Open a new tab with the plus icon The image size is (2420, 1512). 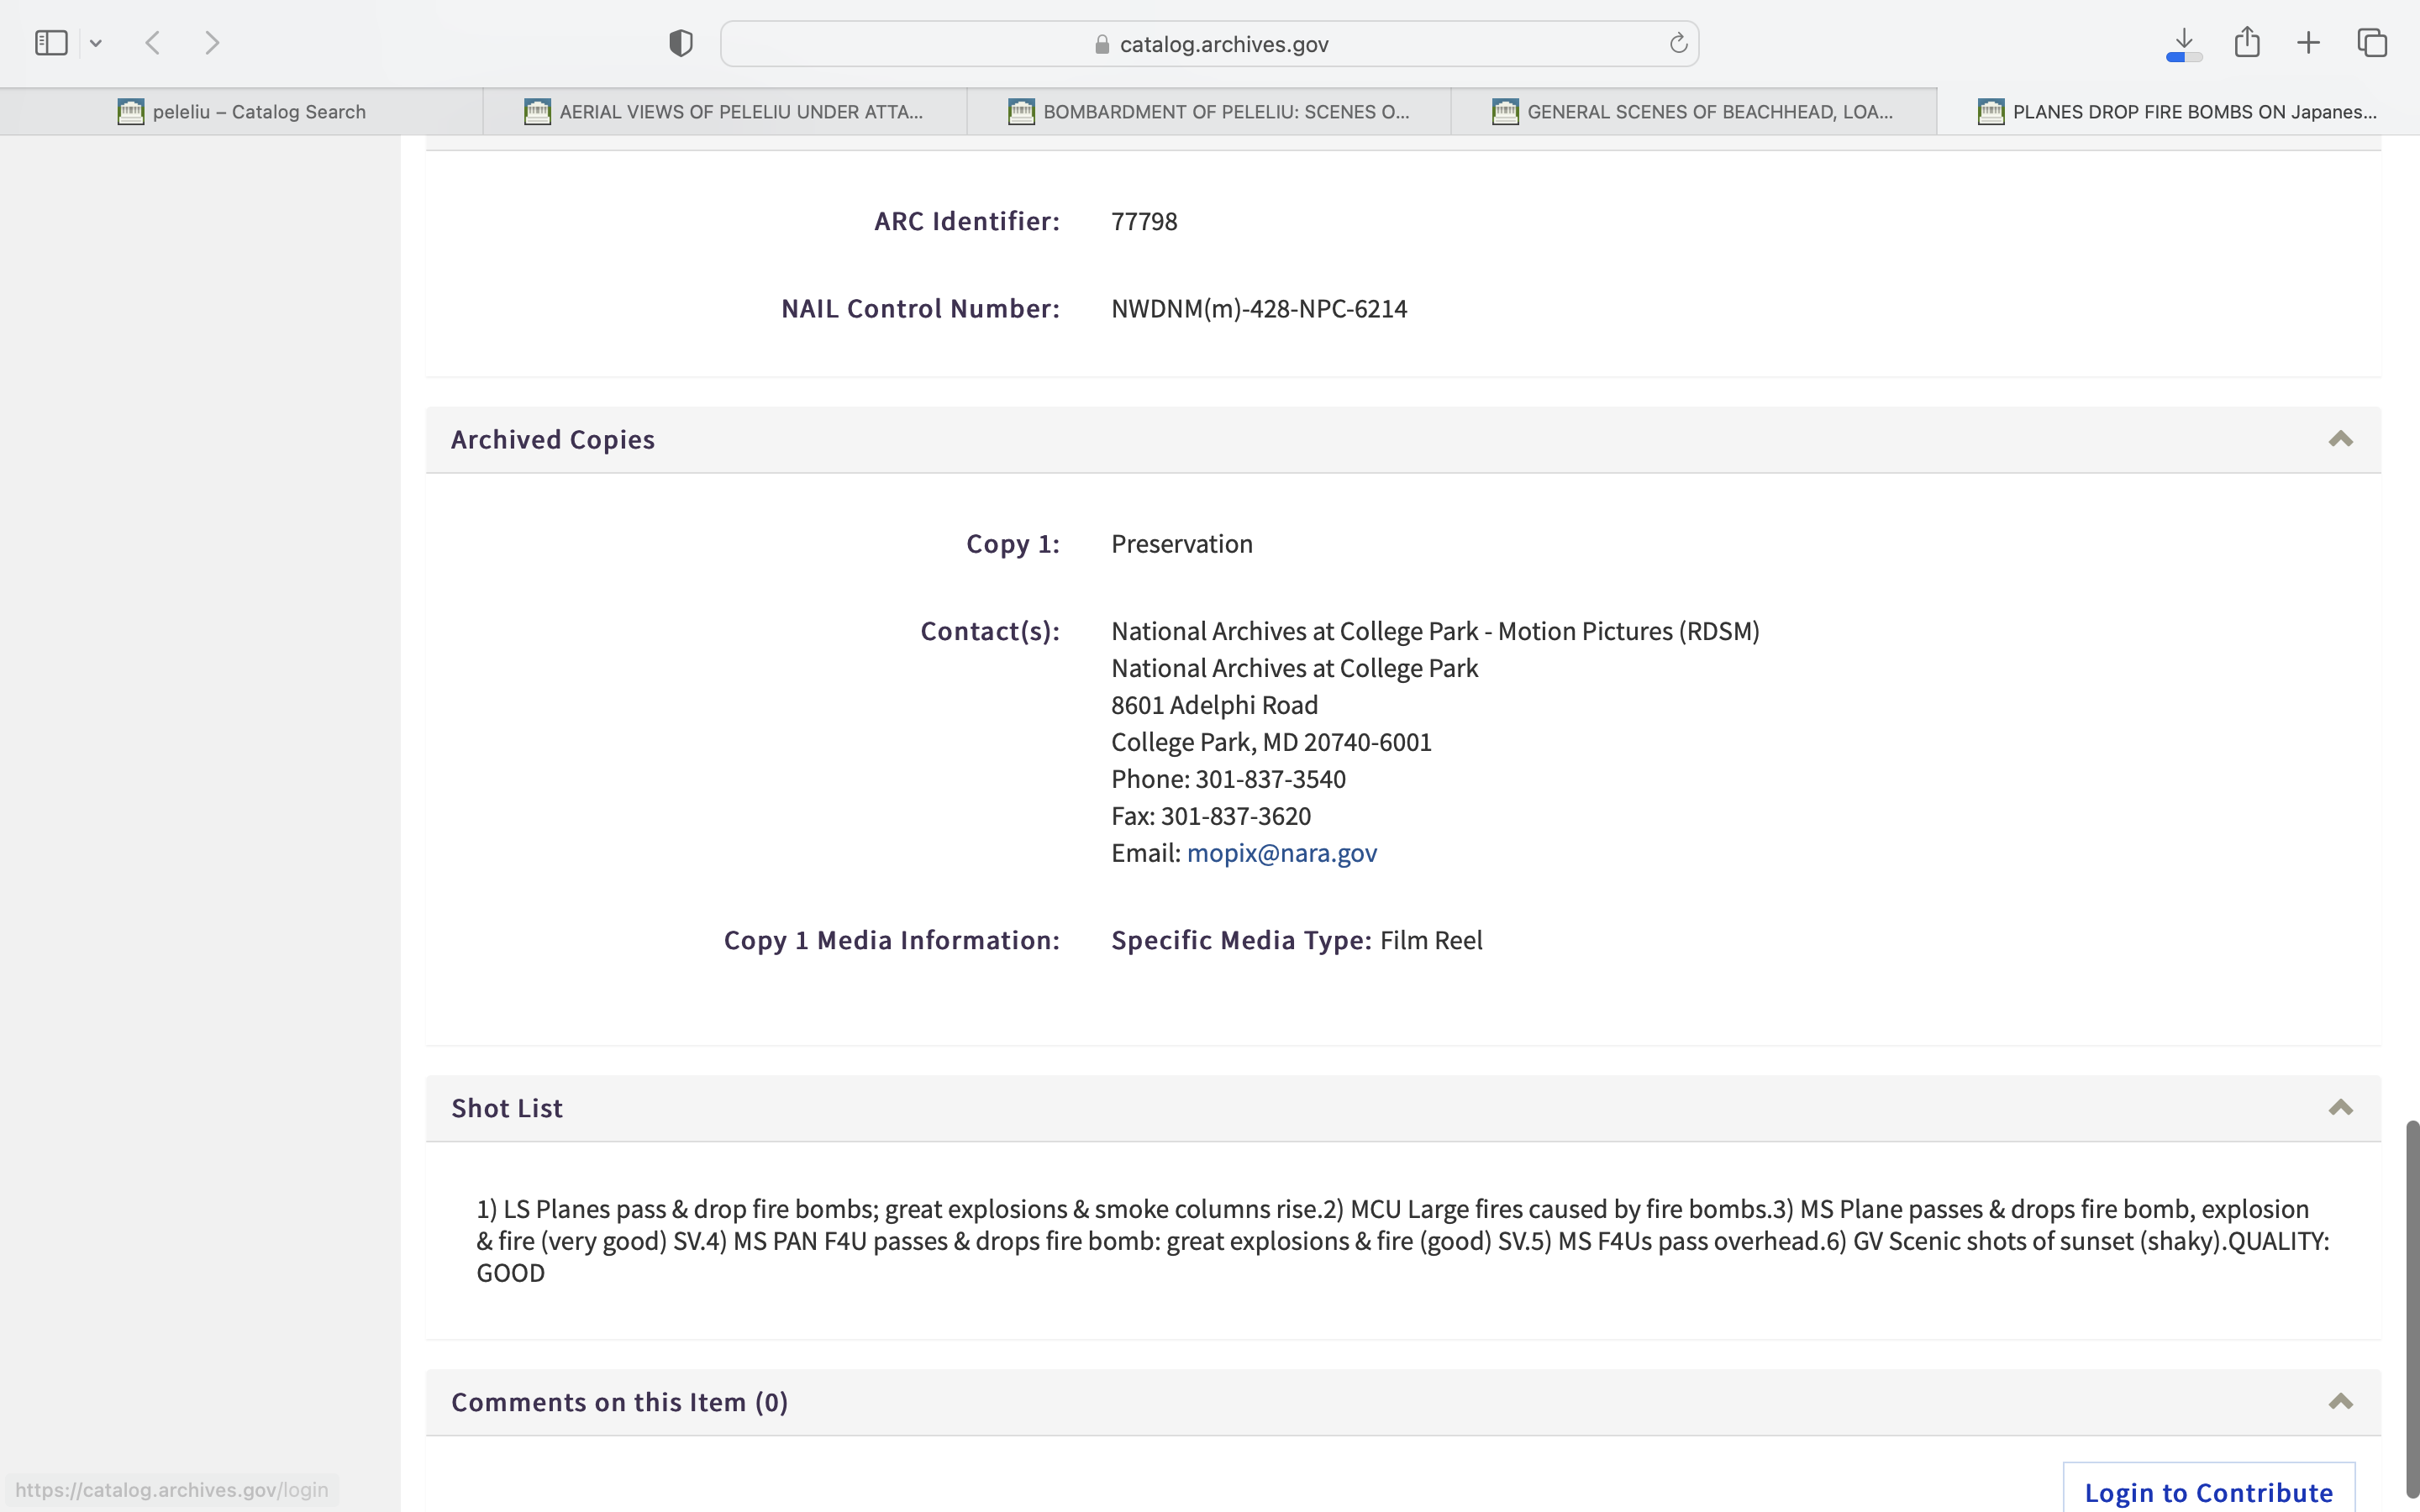(2308, 43)
